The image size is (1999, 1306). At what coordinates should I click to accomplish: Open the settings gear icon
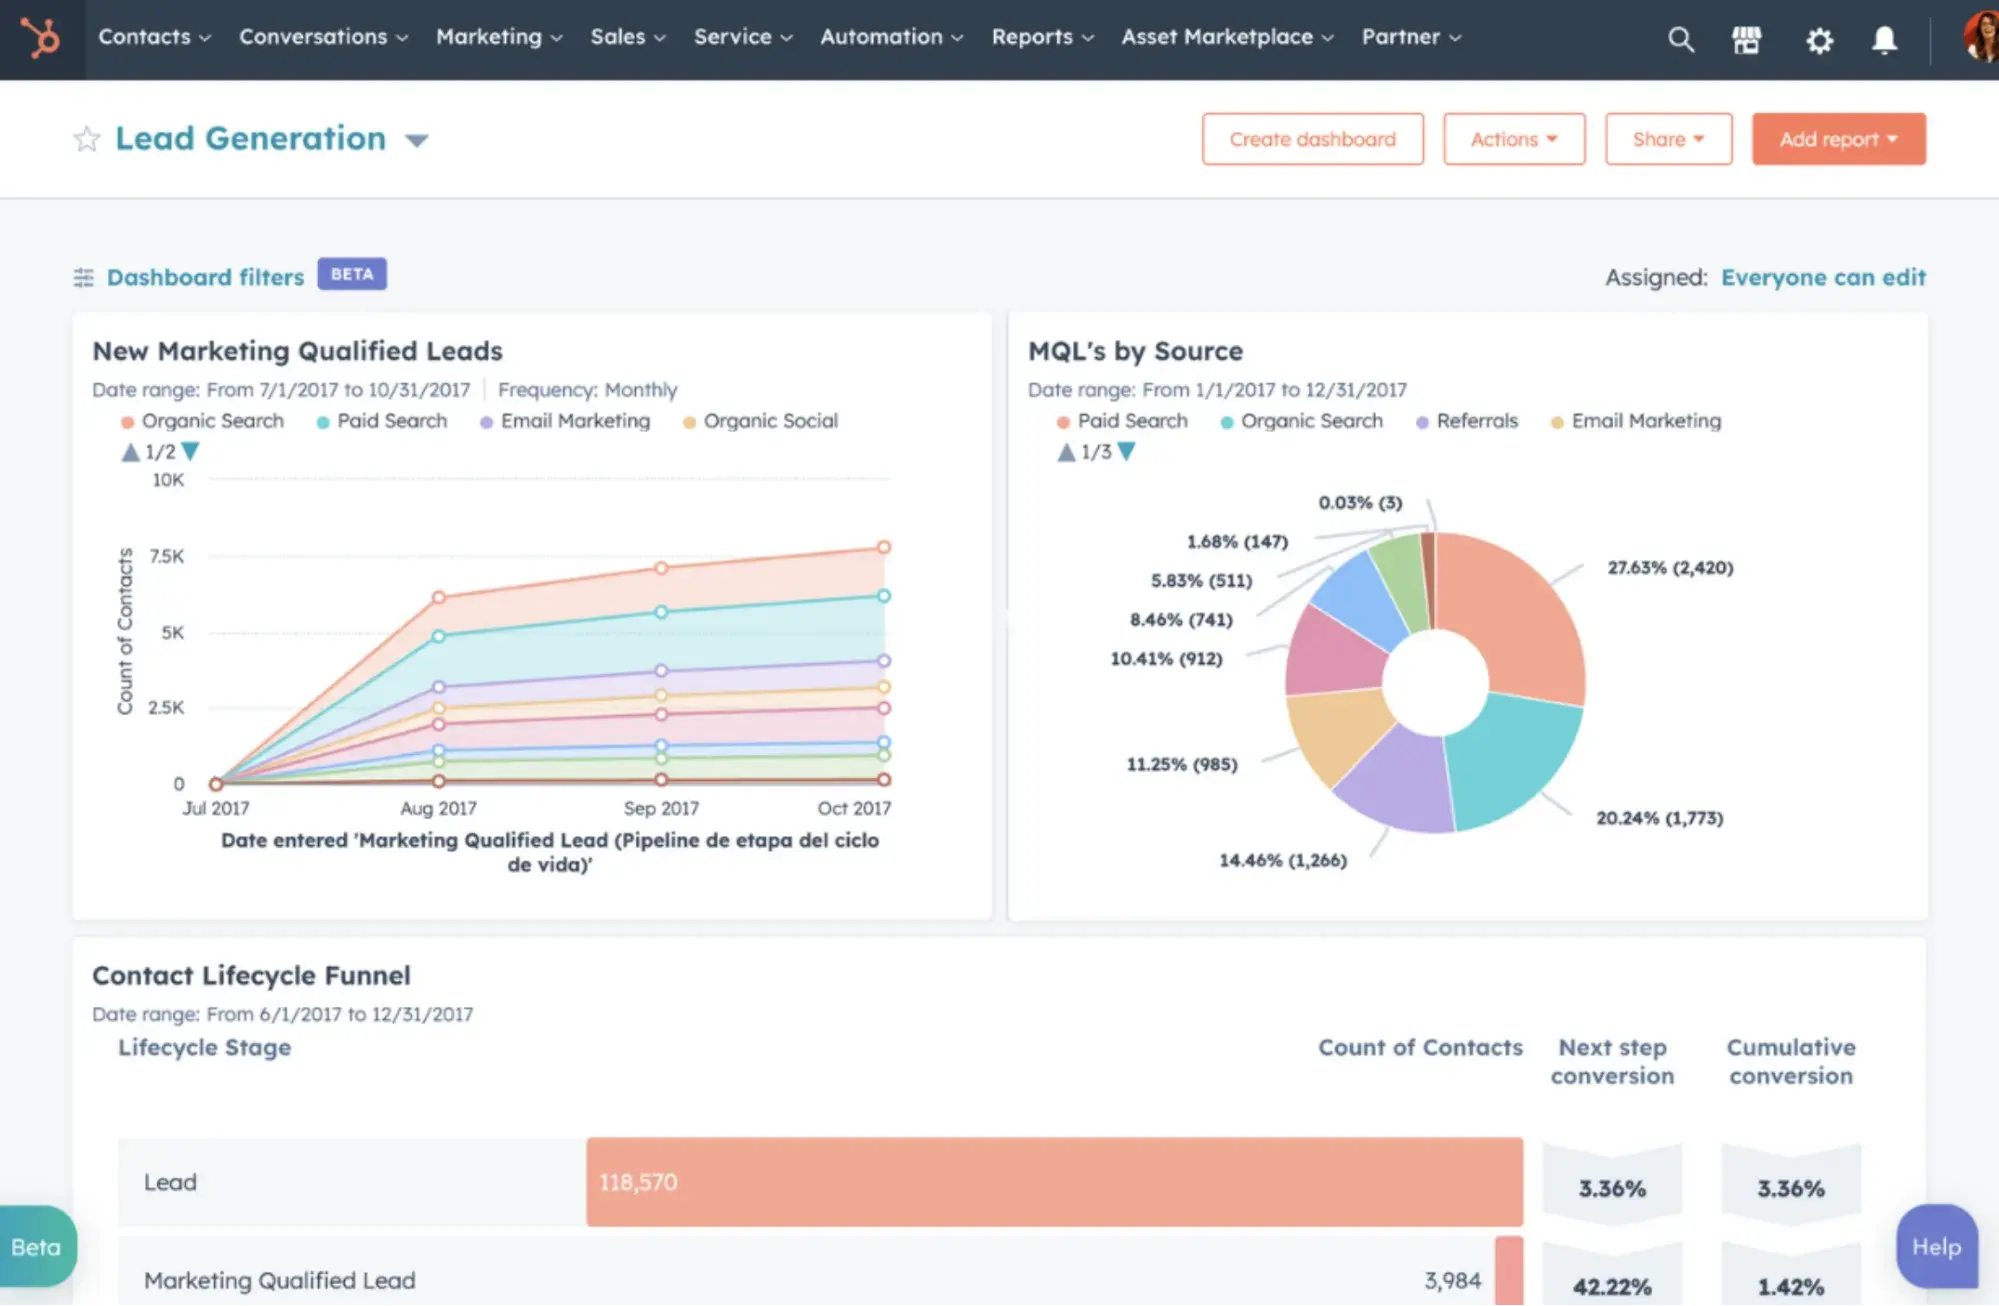[x=1819, y=40]
